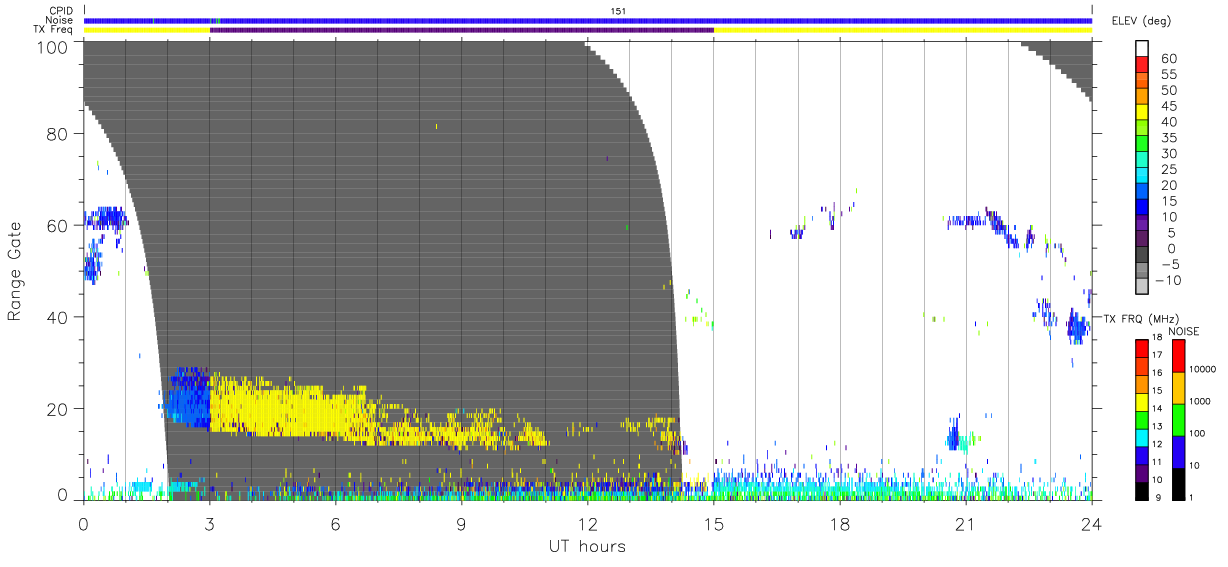This screenshot has height=567, width=1228.
Task: Select the red segment of ELEV colorbar
Action: point(1143,65)
